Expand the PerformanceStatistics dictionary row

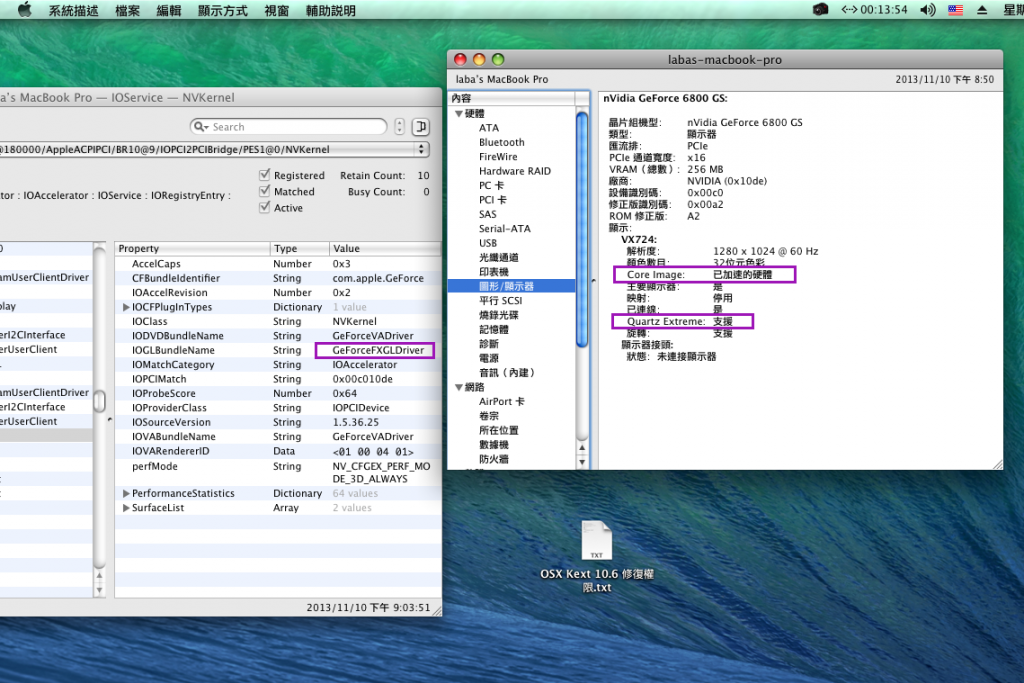(126, 493)
